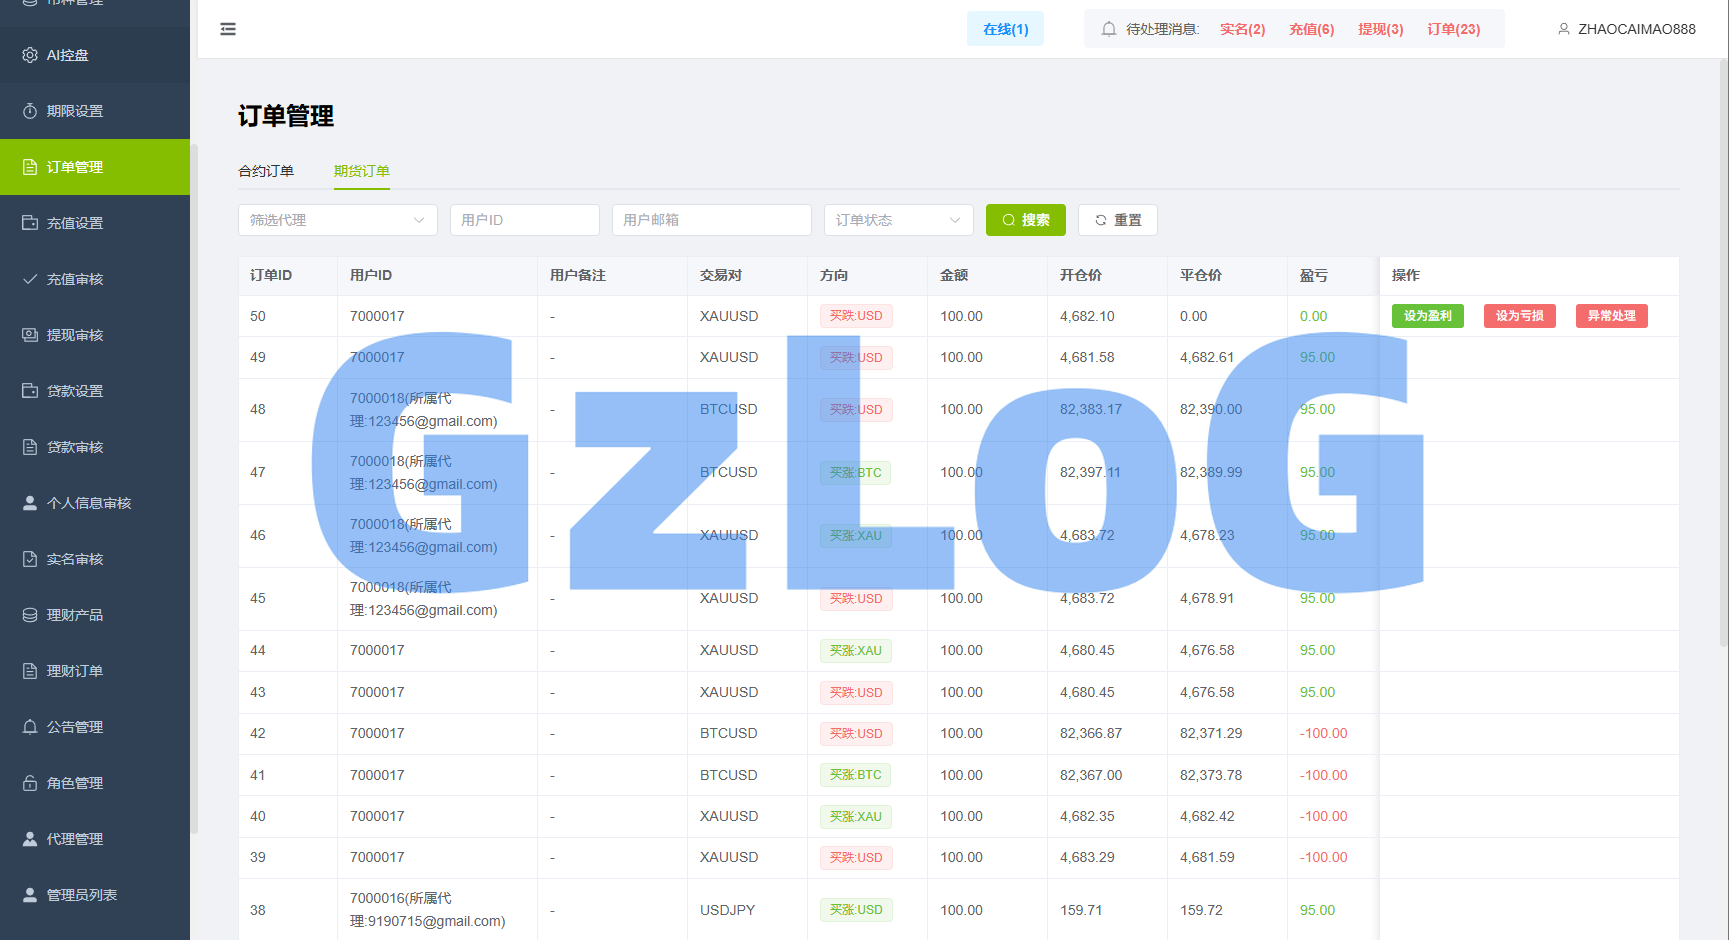Click close price 82,371.29 in order 42

pos(1211,733)
